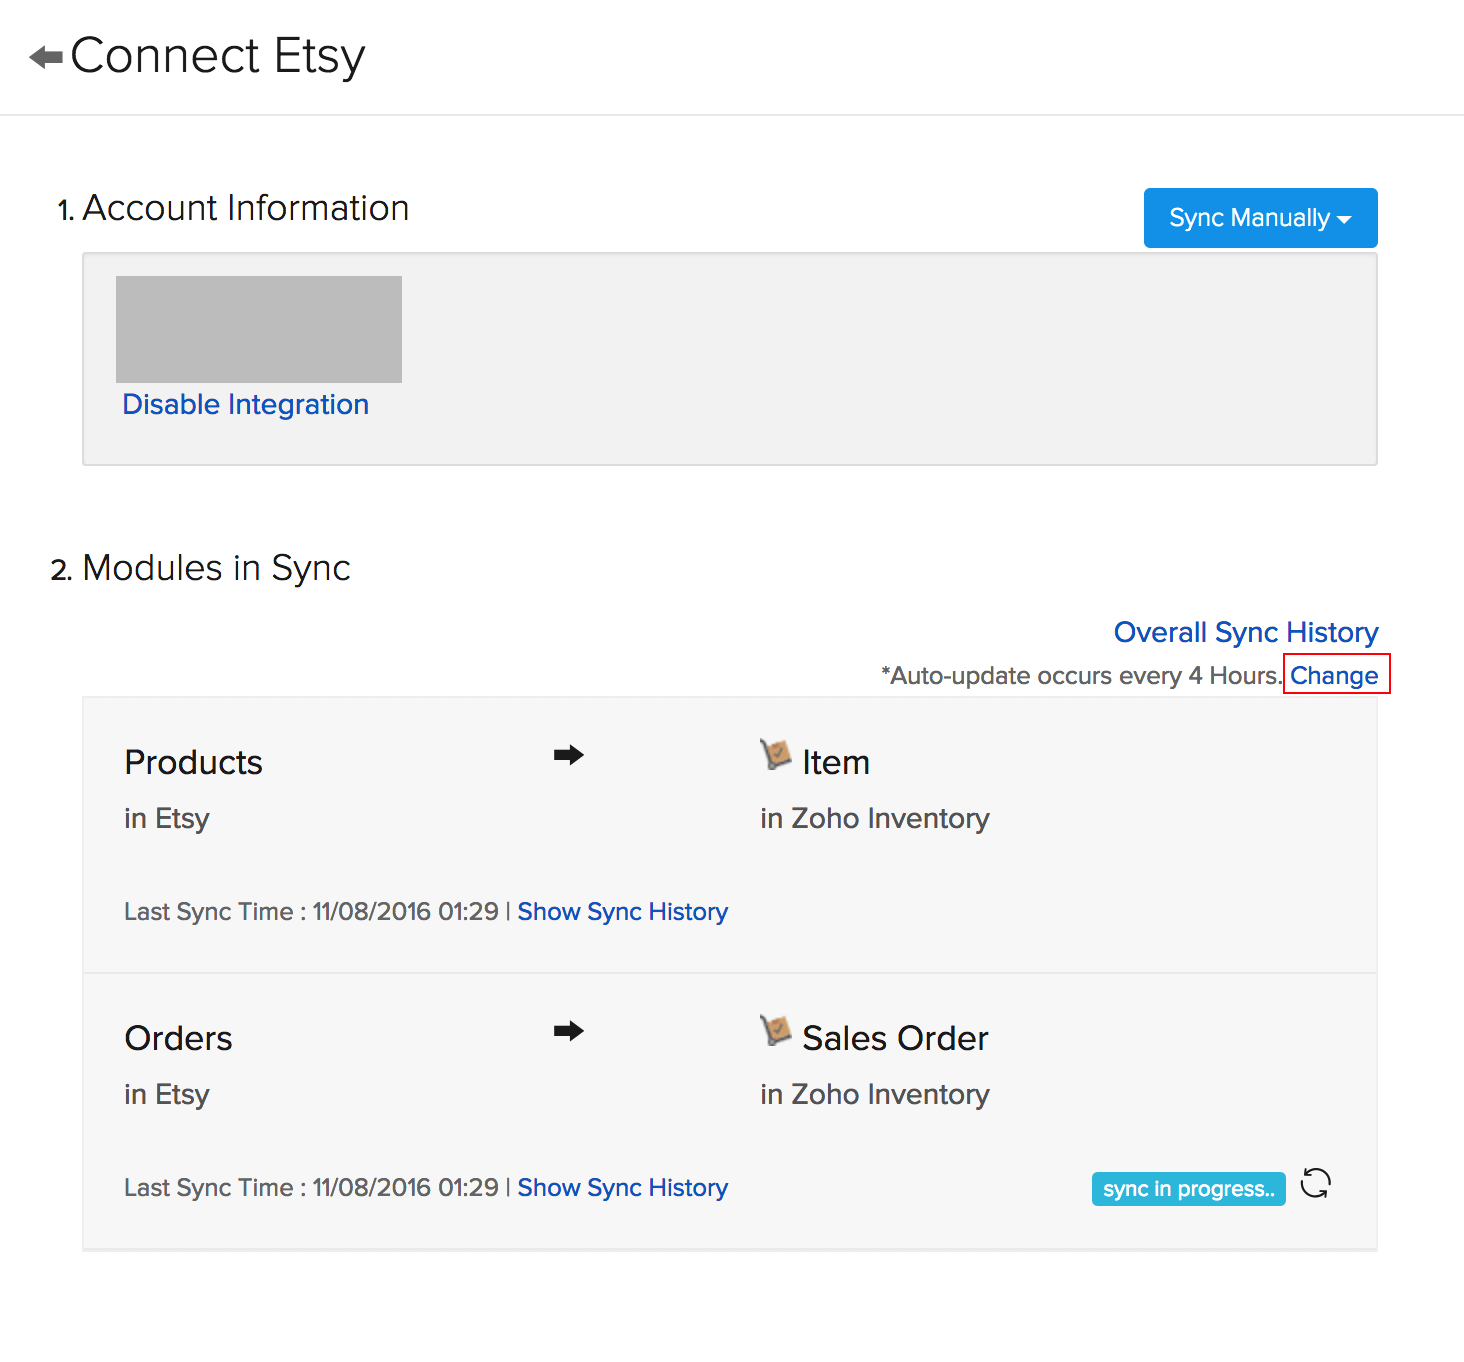1464x1362 pixels.
Task: Click Change to edit auto-update interval
Action: (1334, 676)
